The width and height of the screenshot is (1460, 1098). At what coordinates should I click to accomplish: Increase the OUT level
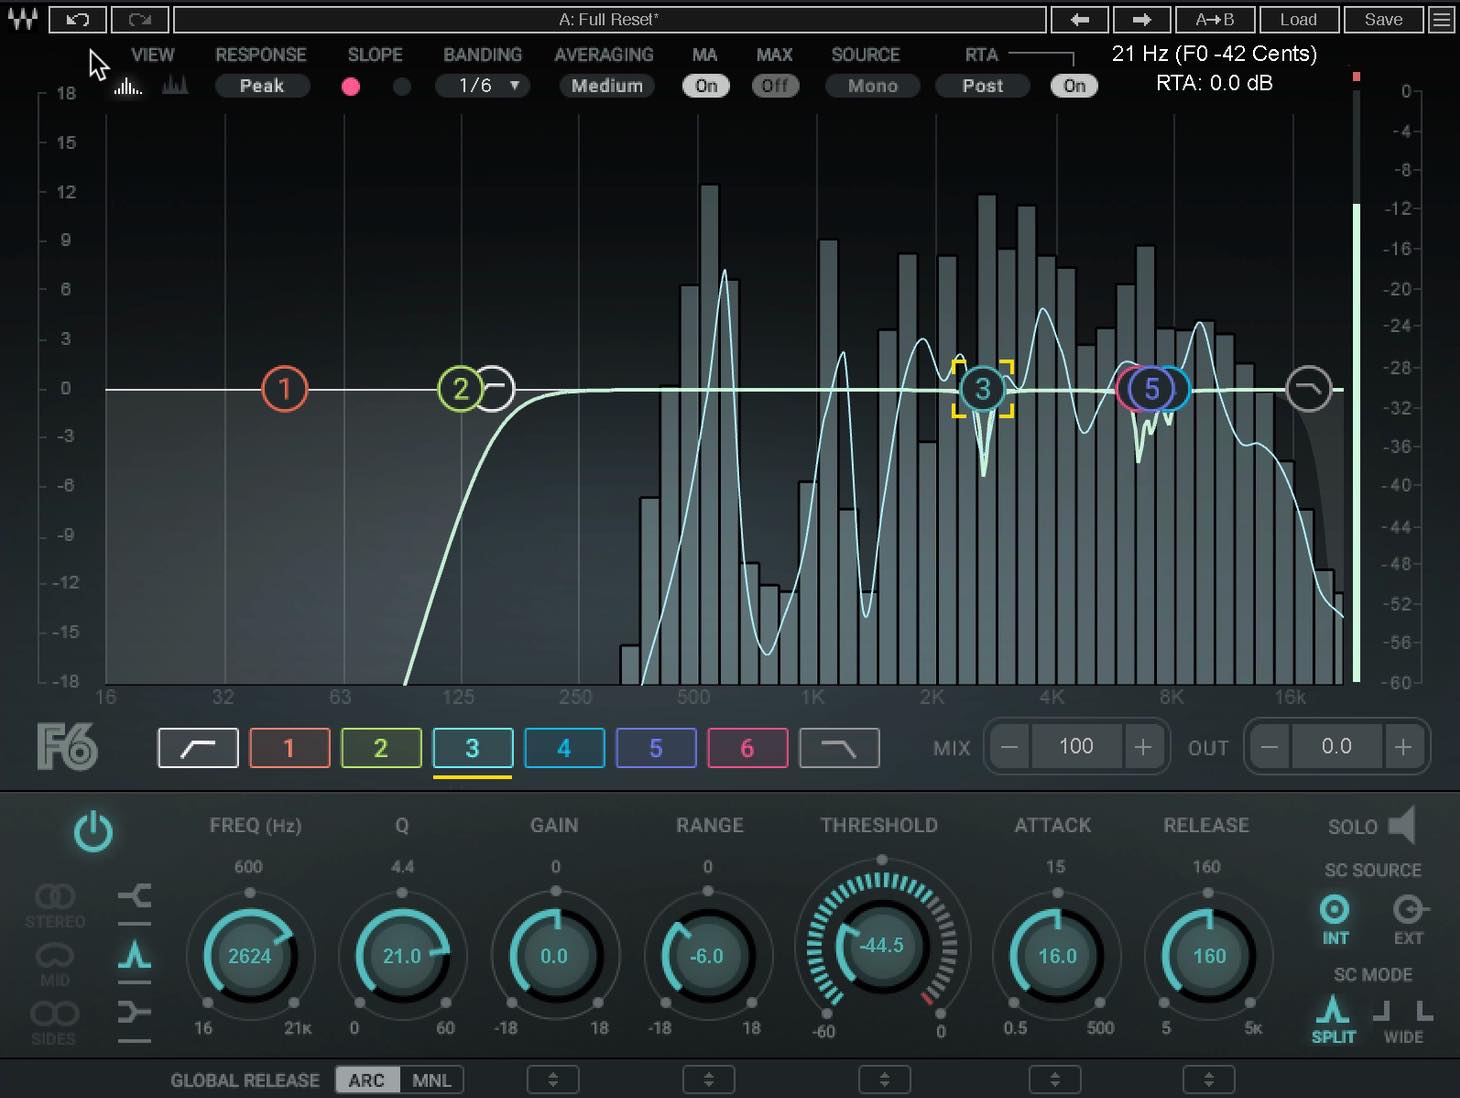click(x=1403, y=747)
